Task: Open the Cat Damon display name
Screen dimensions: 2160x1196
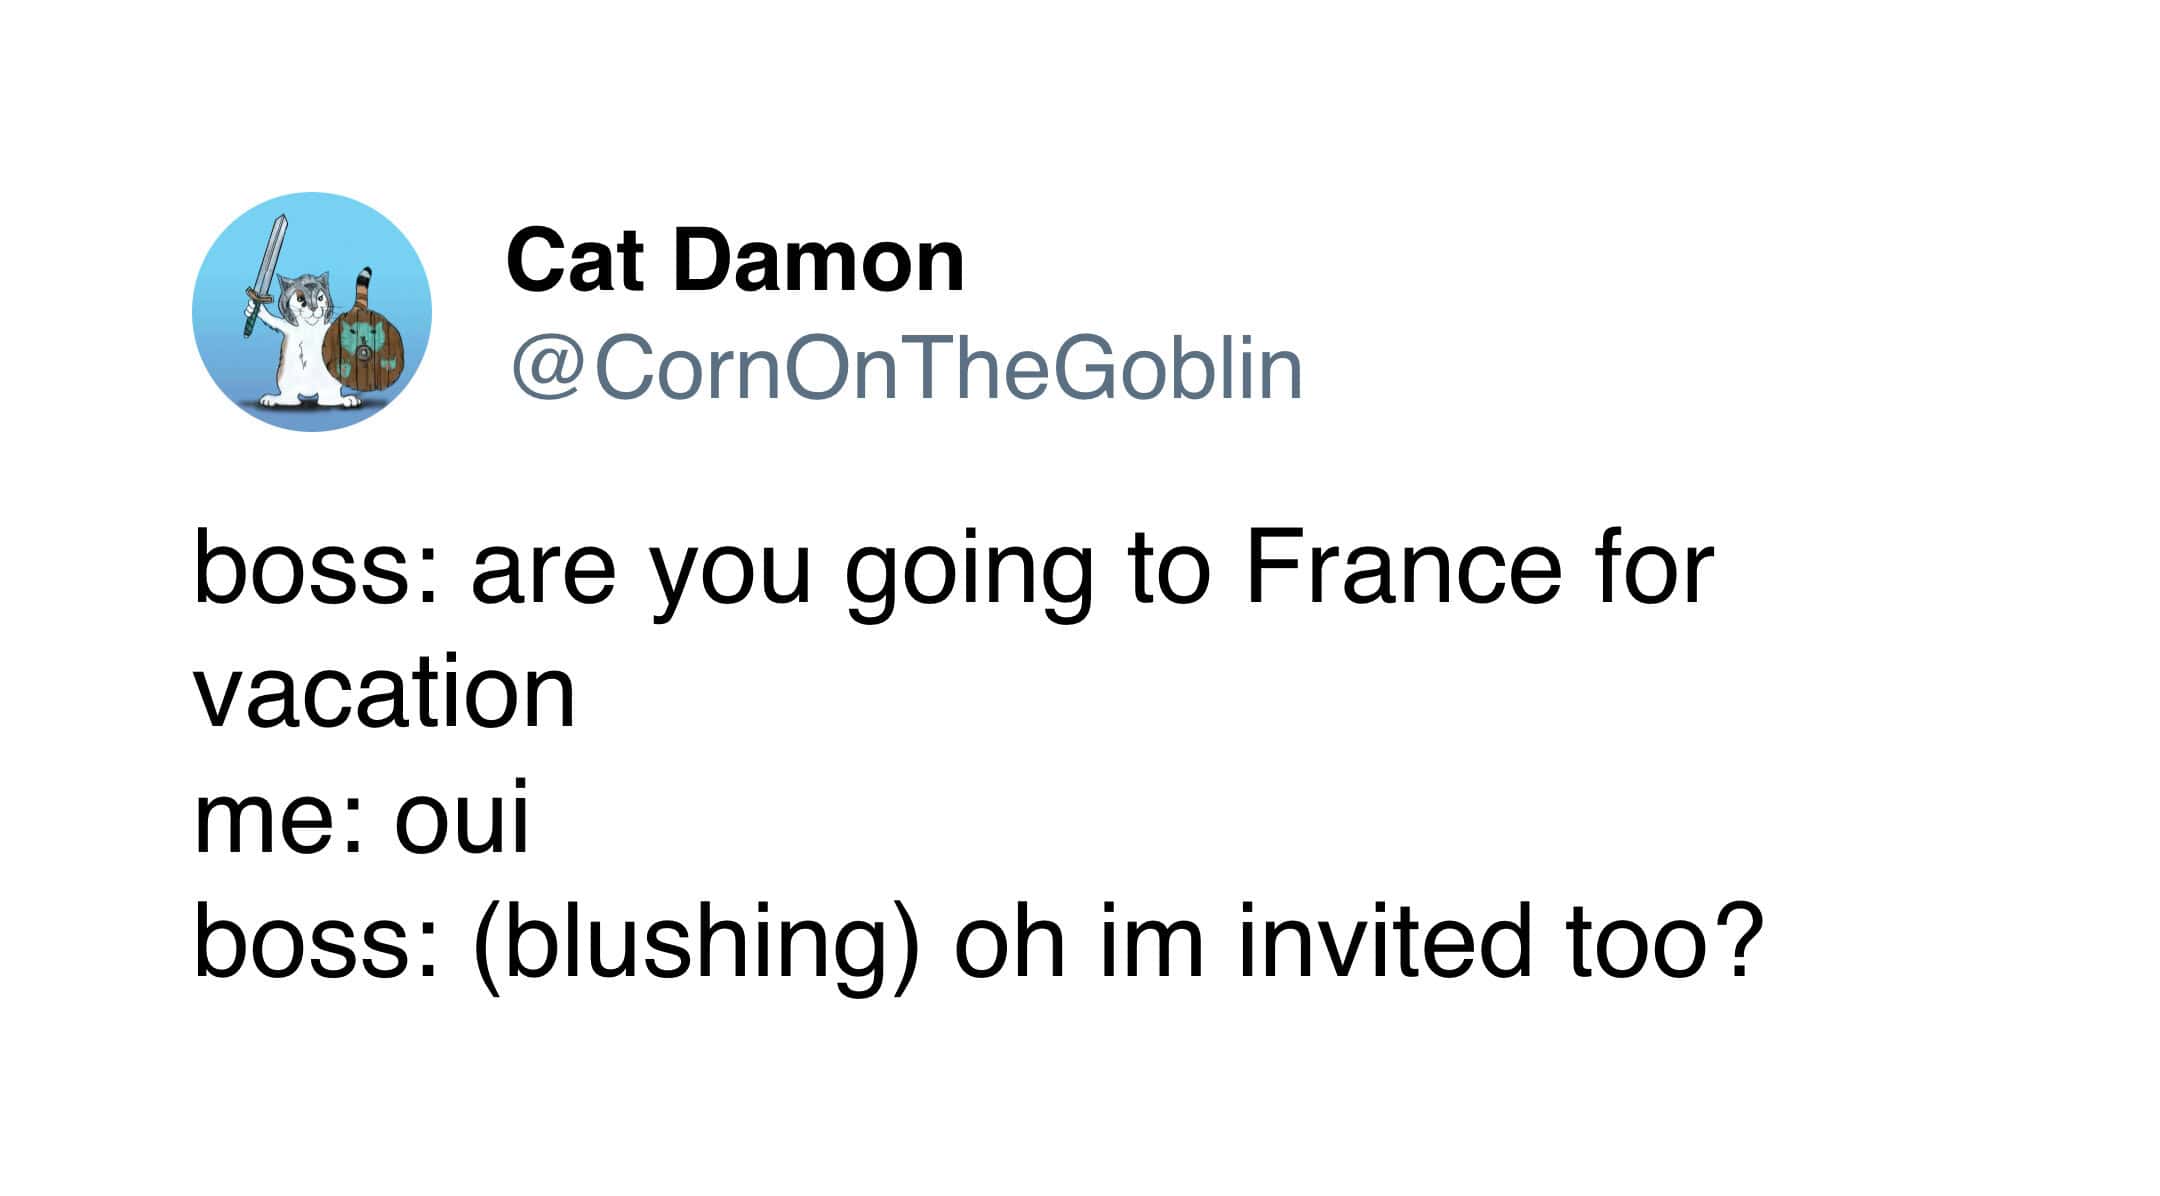Action: (735, 260)
